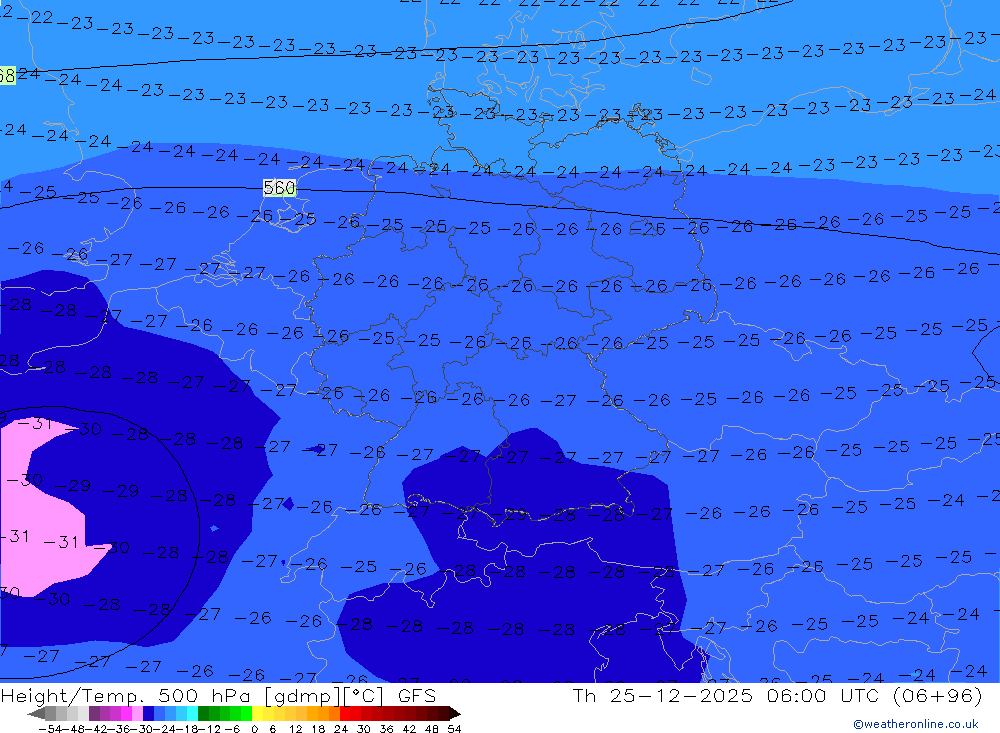This screenshot has width=1000, height=733.
Task: Click the bright red legend swatch
Action: click(x=345, y=713)
